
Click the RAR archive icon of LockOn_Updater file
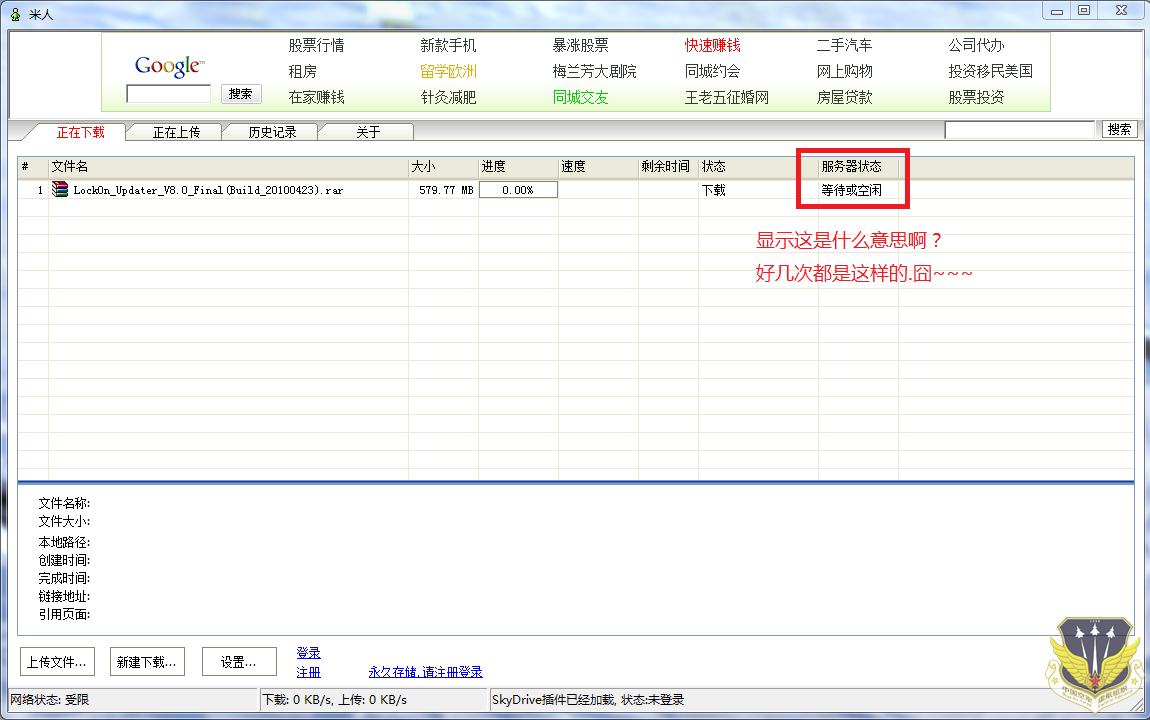60,189
